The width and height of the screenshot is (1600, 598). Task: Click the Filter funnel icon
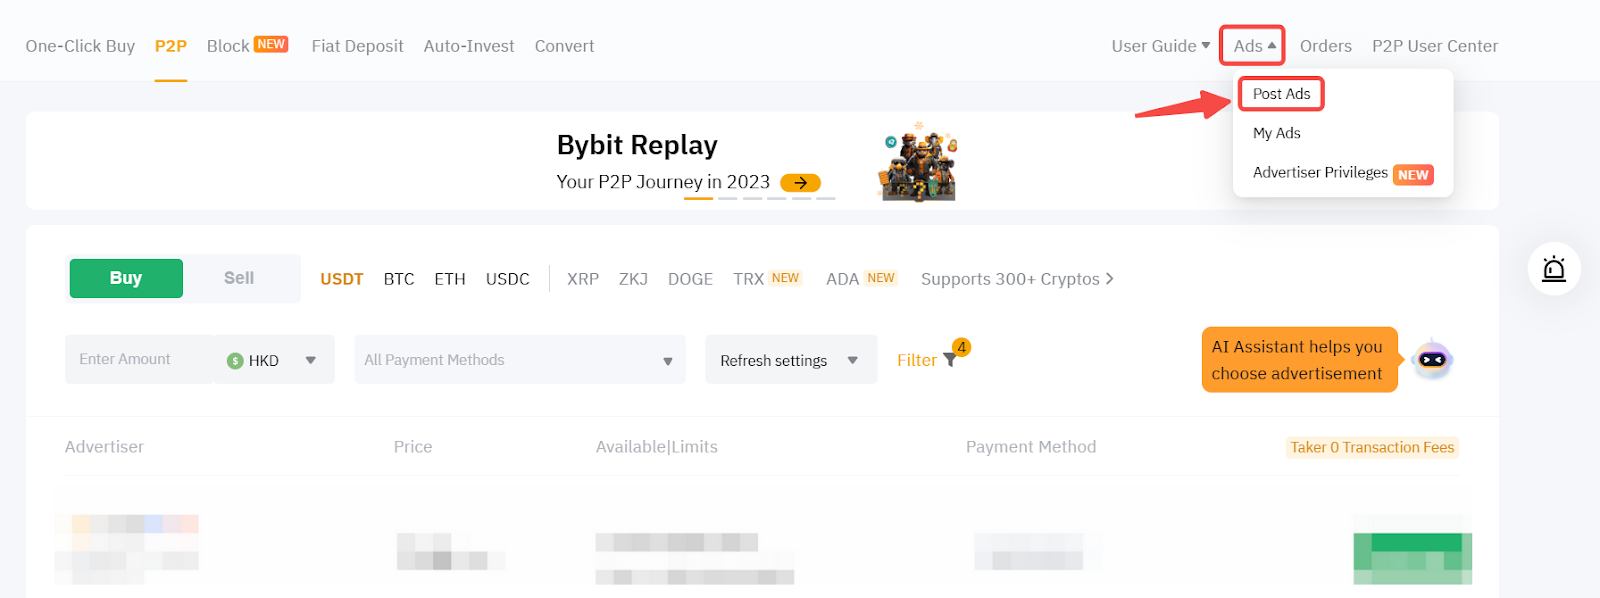tap(949, 360)
